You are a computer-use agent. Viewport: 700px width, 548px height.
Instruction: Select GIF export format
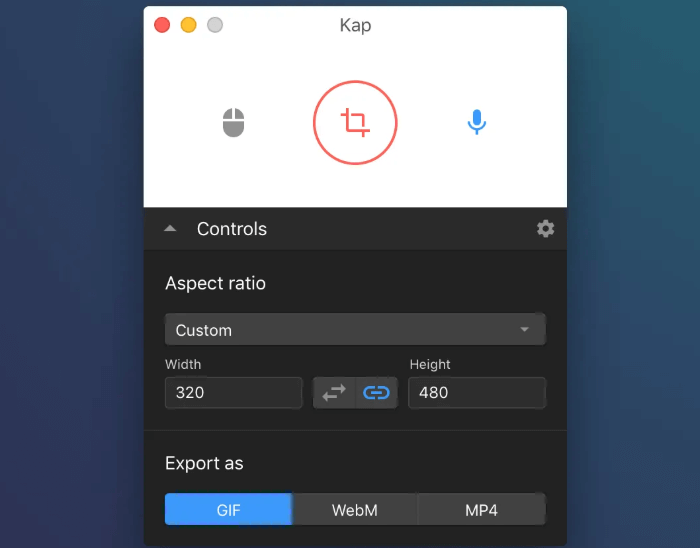229,510
